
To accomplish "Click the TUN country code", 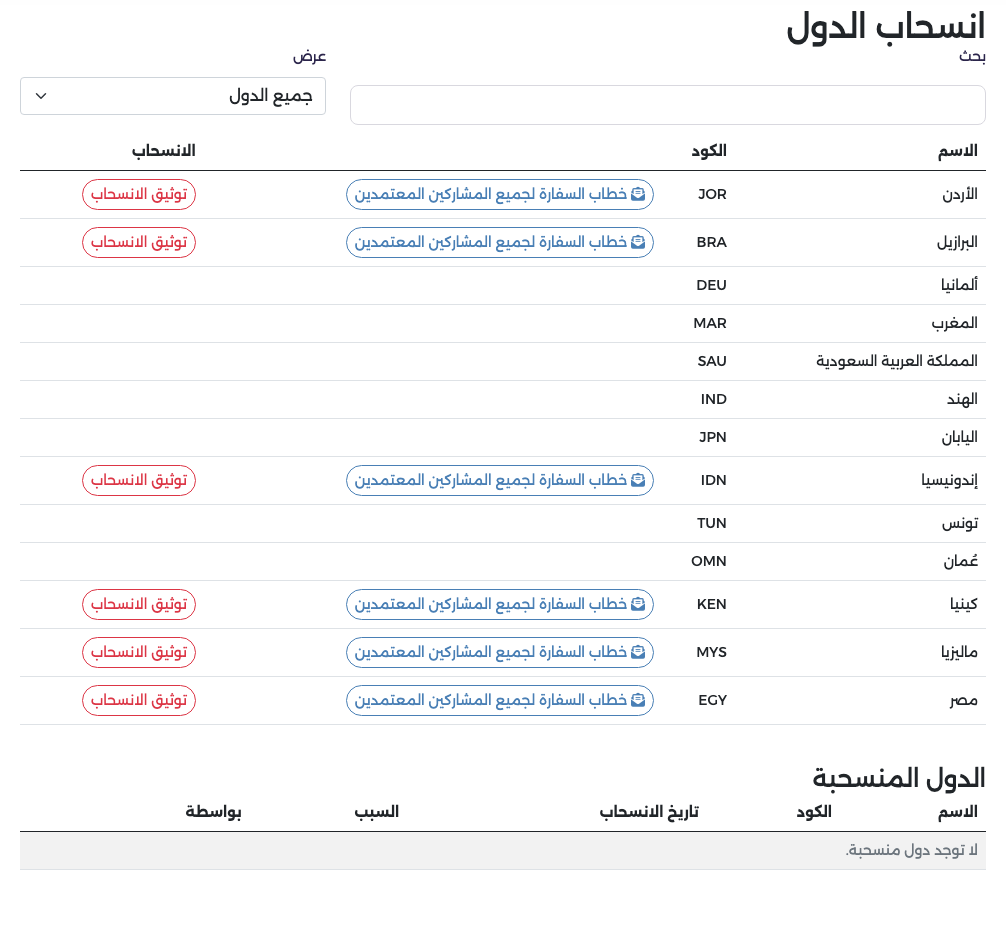I will (x=712, y=523).
